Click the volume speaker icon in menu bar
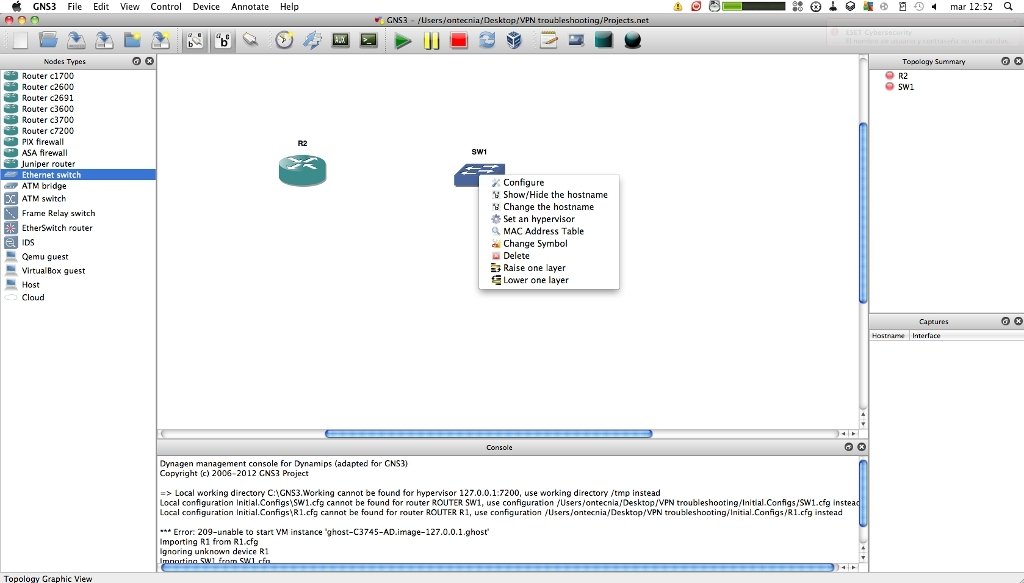The image size is (1024, 583). [935, 7]
